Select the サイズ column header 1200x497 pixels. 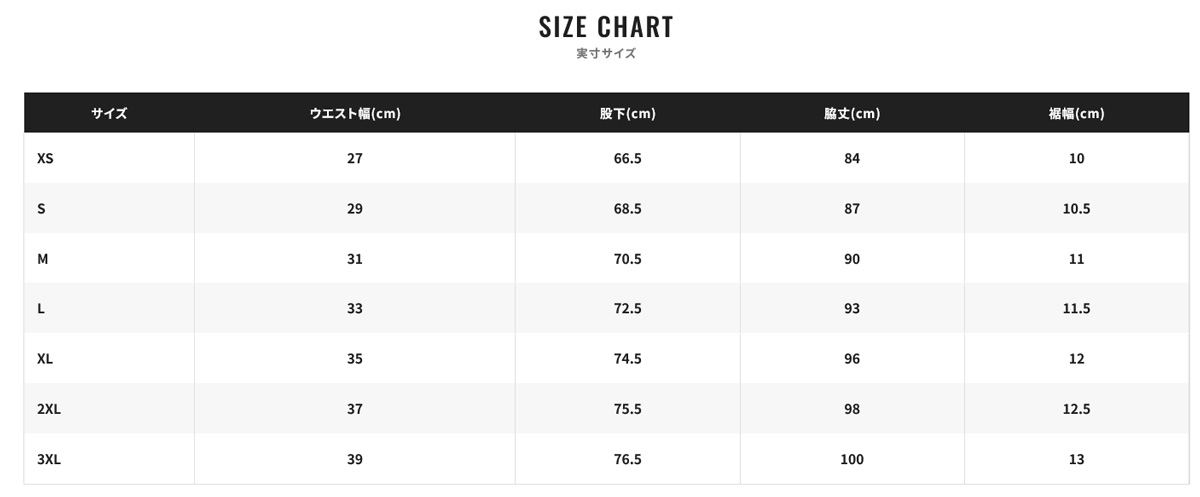(x=109, y=113)
